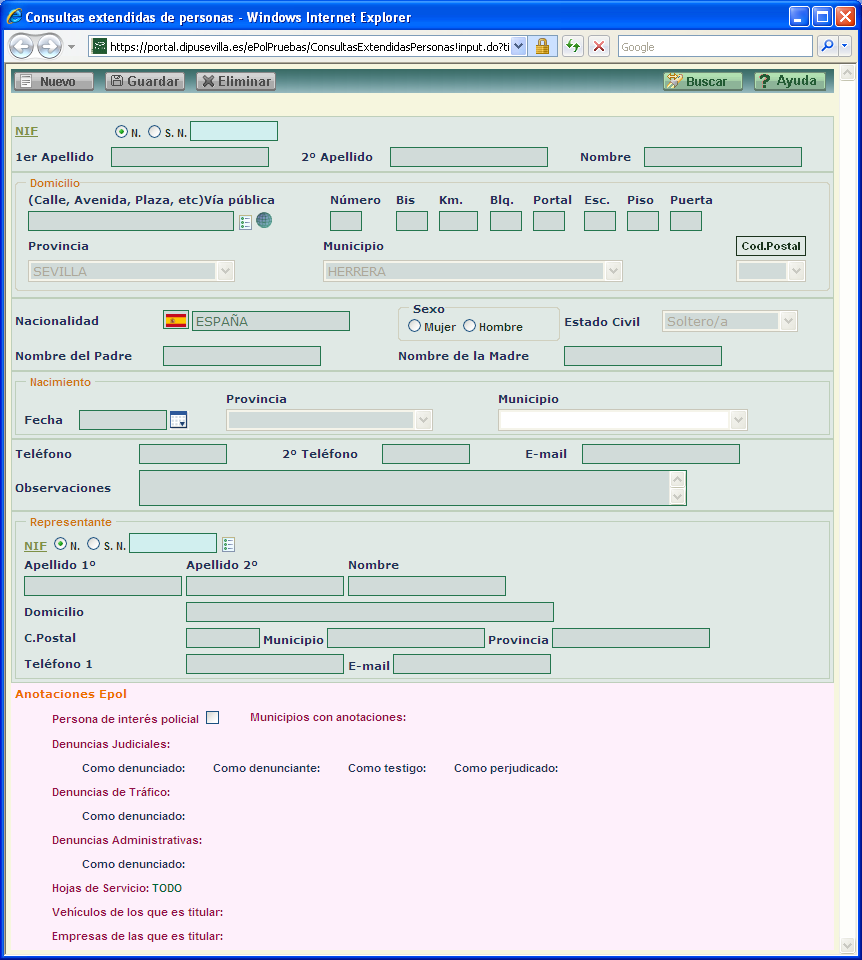Click the browser stop loading icon

(x=599, y=47)
